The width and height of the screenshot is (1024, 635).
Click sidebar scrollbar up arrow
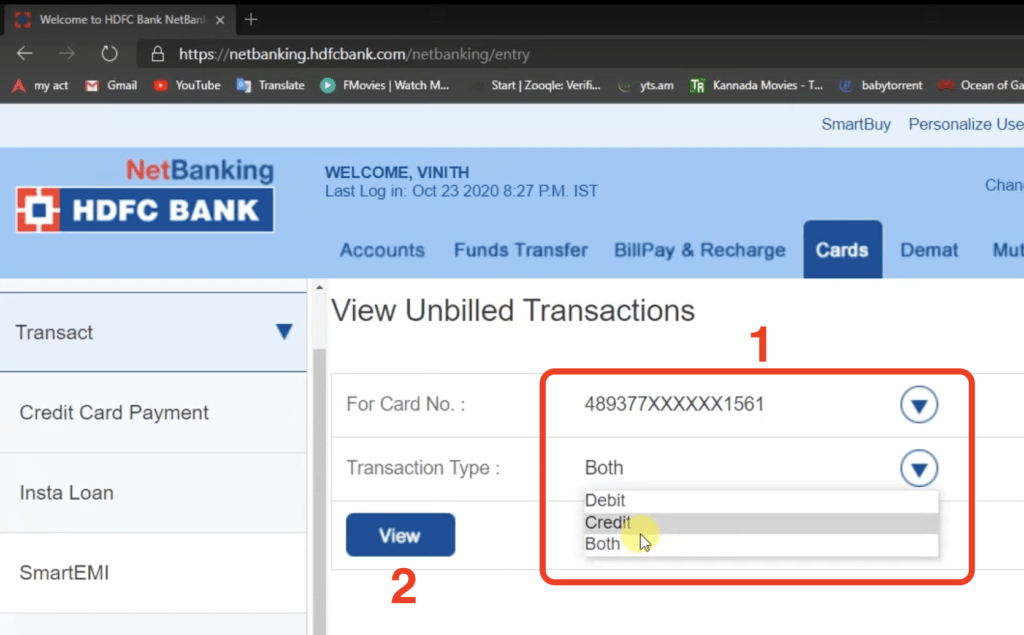[319, 287]
